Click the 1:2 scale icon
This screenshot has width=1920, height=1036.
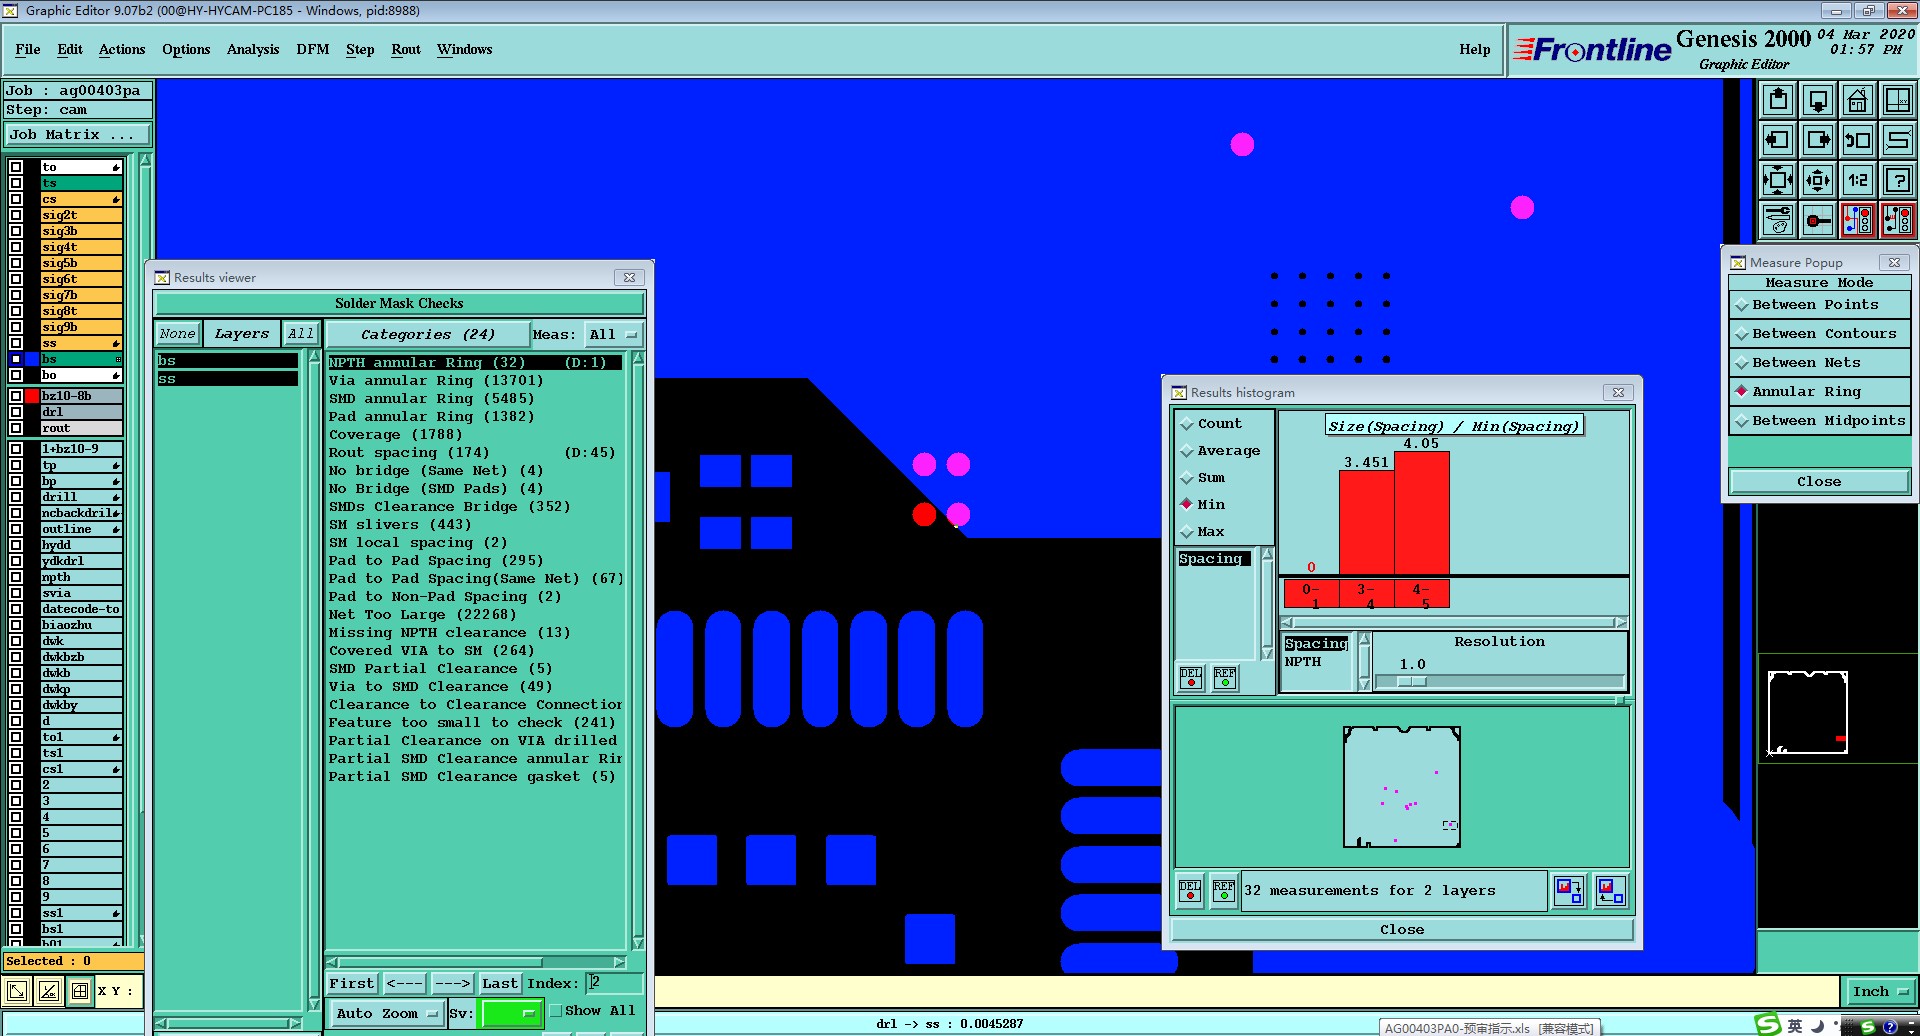coord(1858,180)
